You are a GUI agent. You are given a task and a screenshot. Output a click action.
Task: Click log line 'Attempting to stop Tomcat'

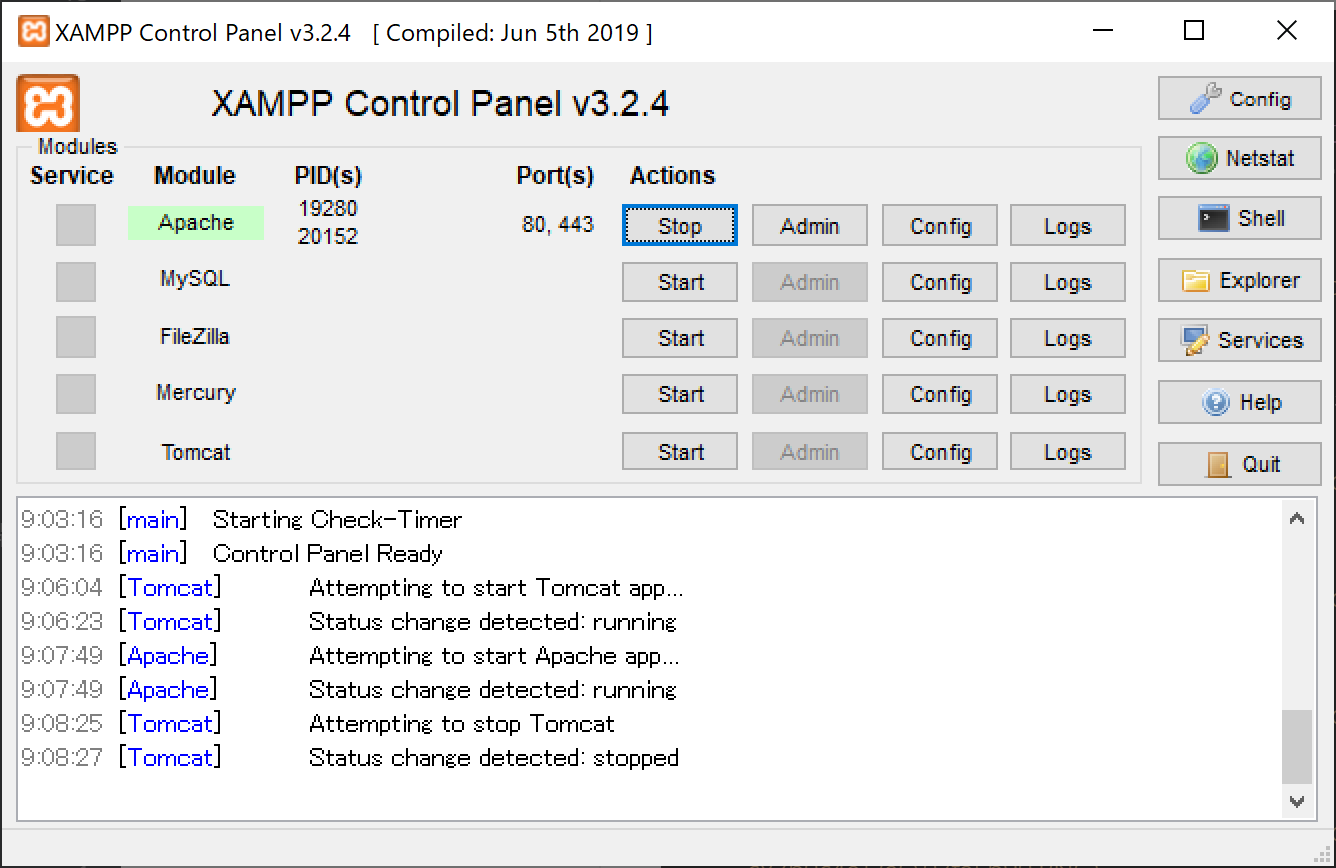coord(462,723)
